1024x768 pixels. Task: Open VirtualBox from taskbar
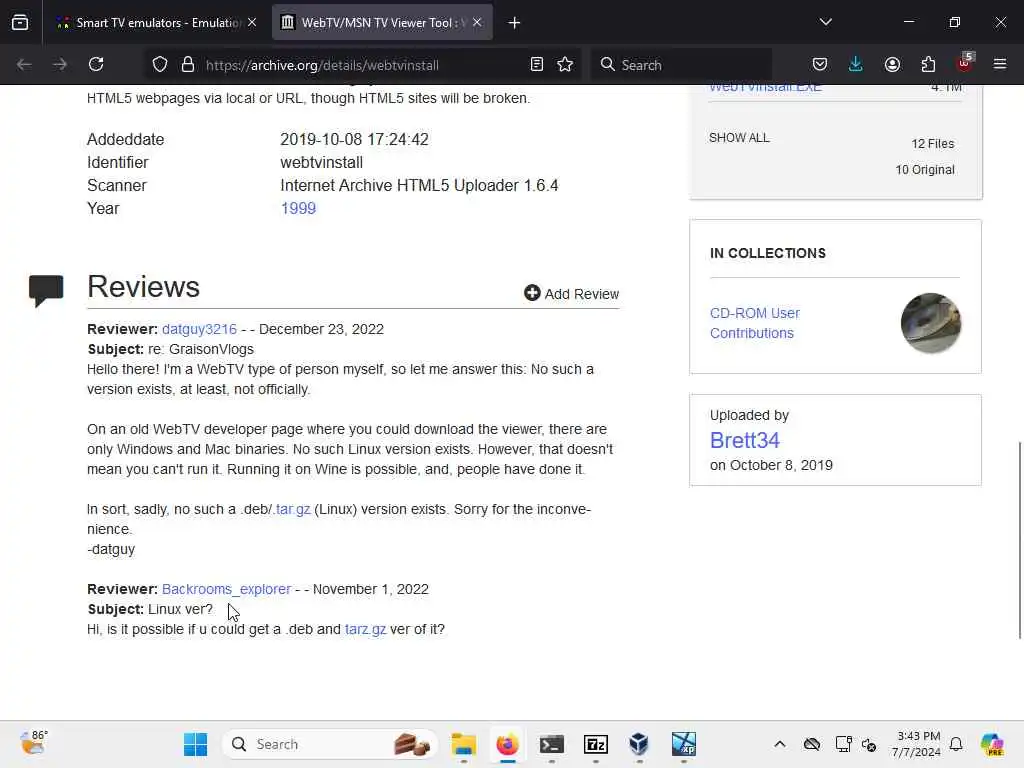tap(639, 744)
